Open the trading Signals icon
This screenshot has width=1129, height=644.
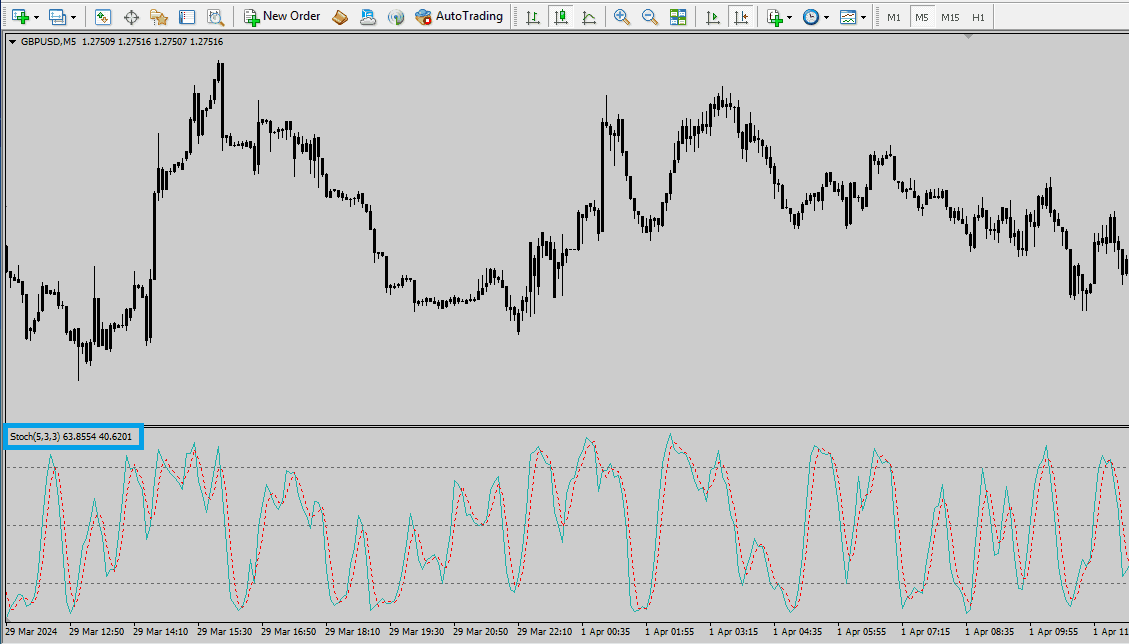pyautogui.click(x=395, y=17)
